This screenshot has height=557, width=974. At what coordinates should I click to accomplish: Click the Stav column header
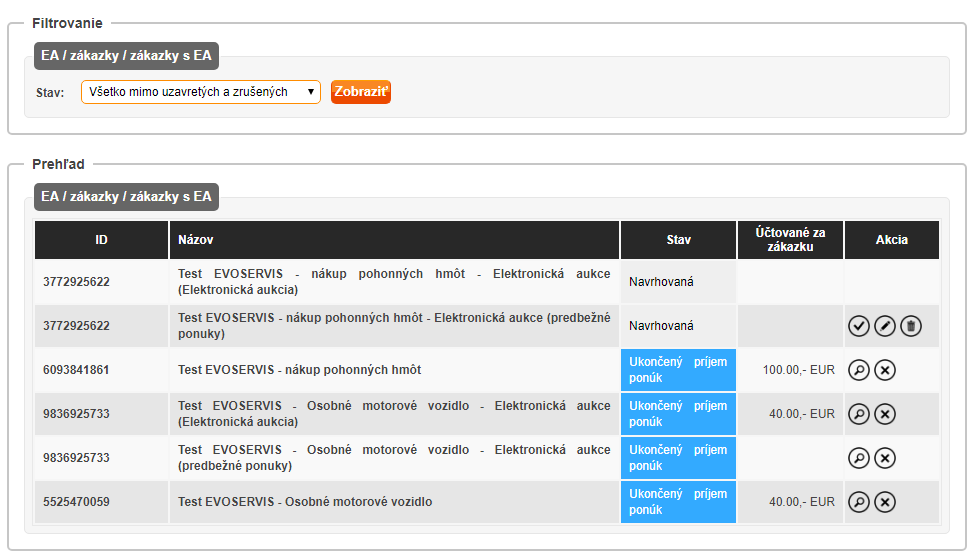coord(678,240)
